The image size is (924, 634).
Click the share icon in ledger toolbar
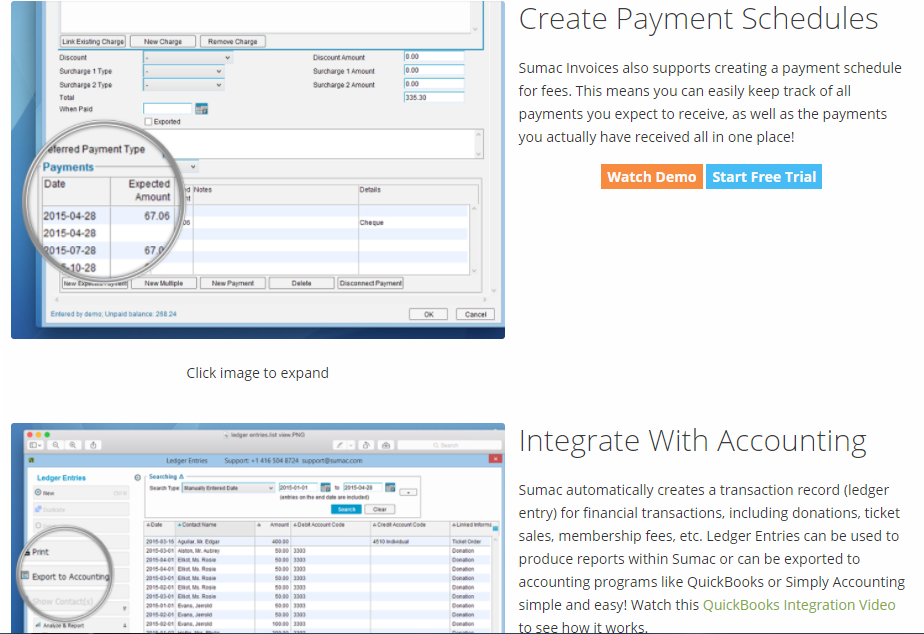tap(93, 445)
